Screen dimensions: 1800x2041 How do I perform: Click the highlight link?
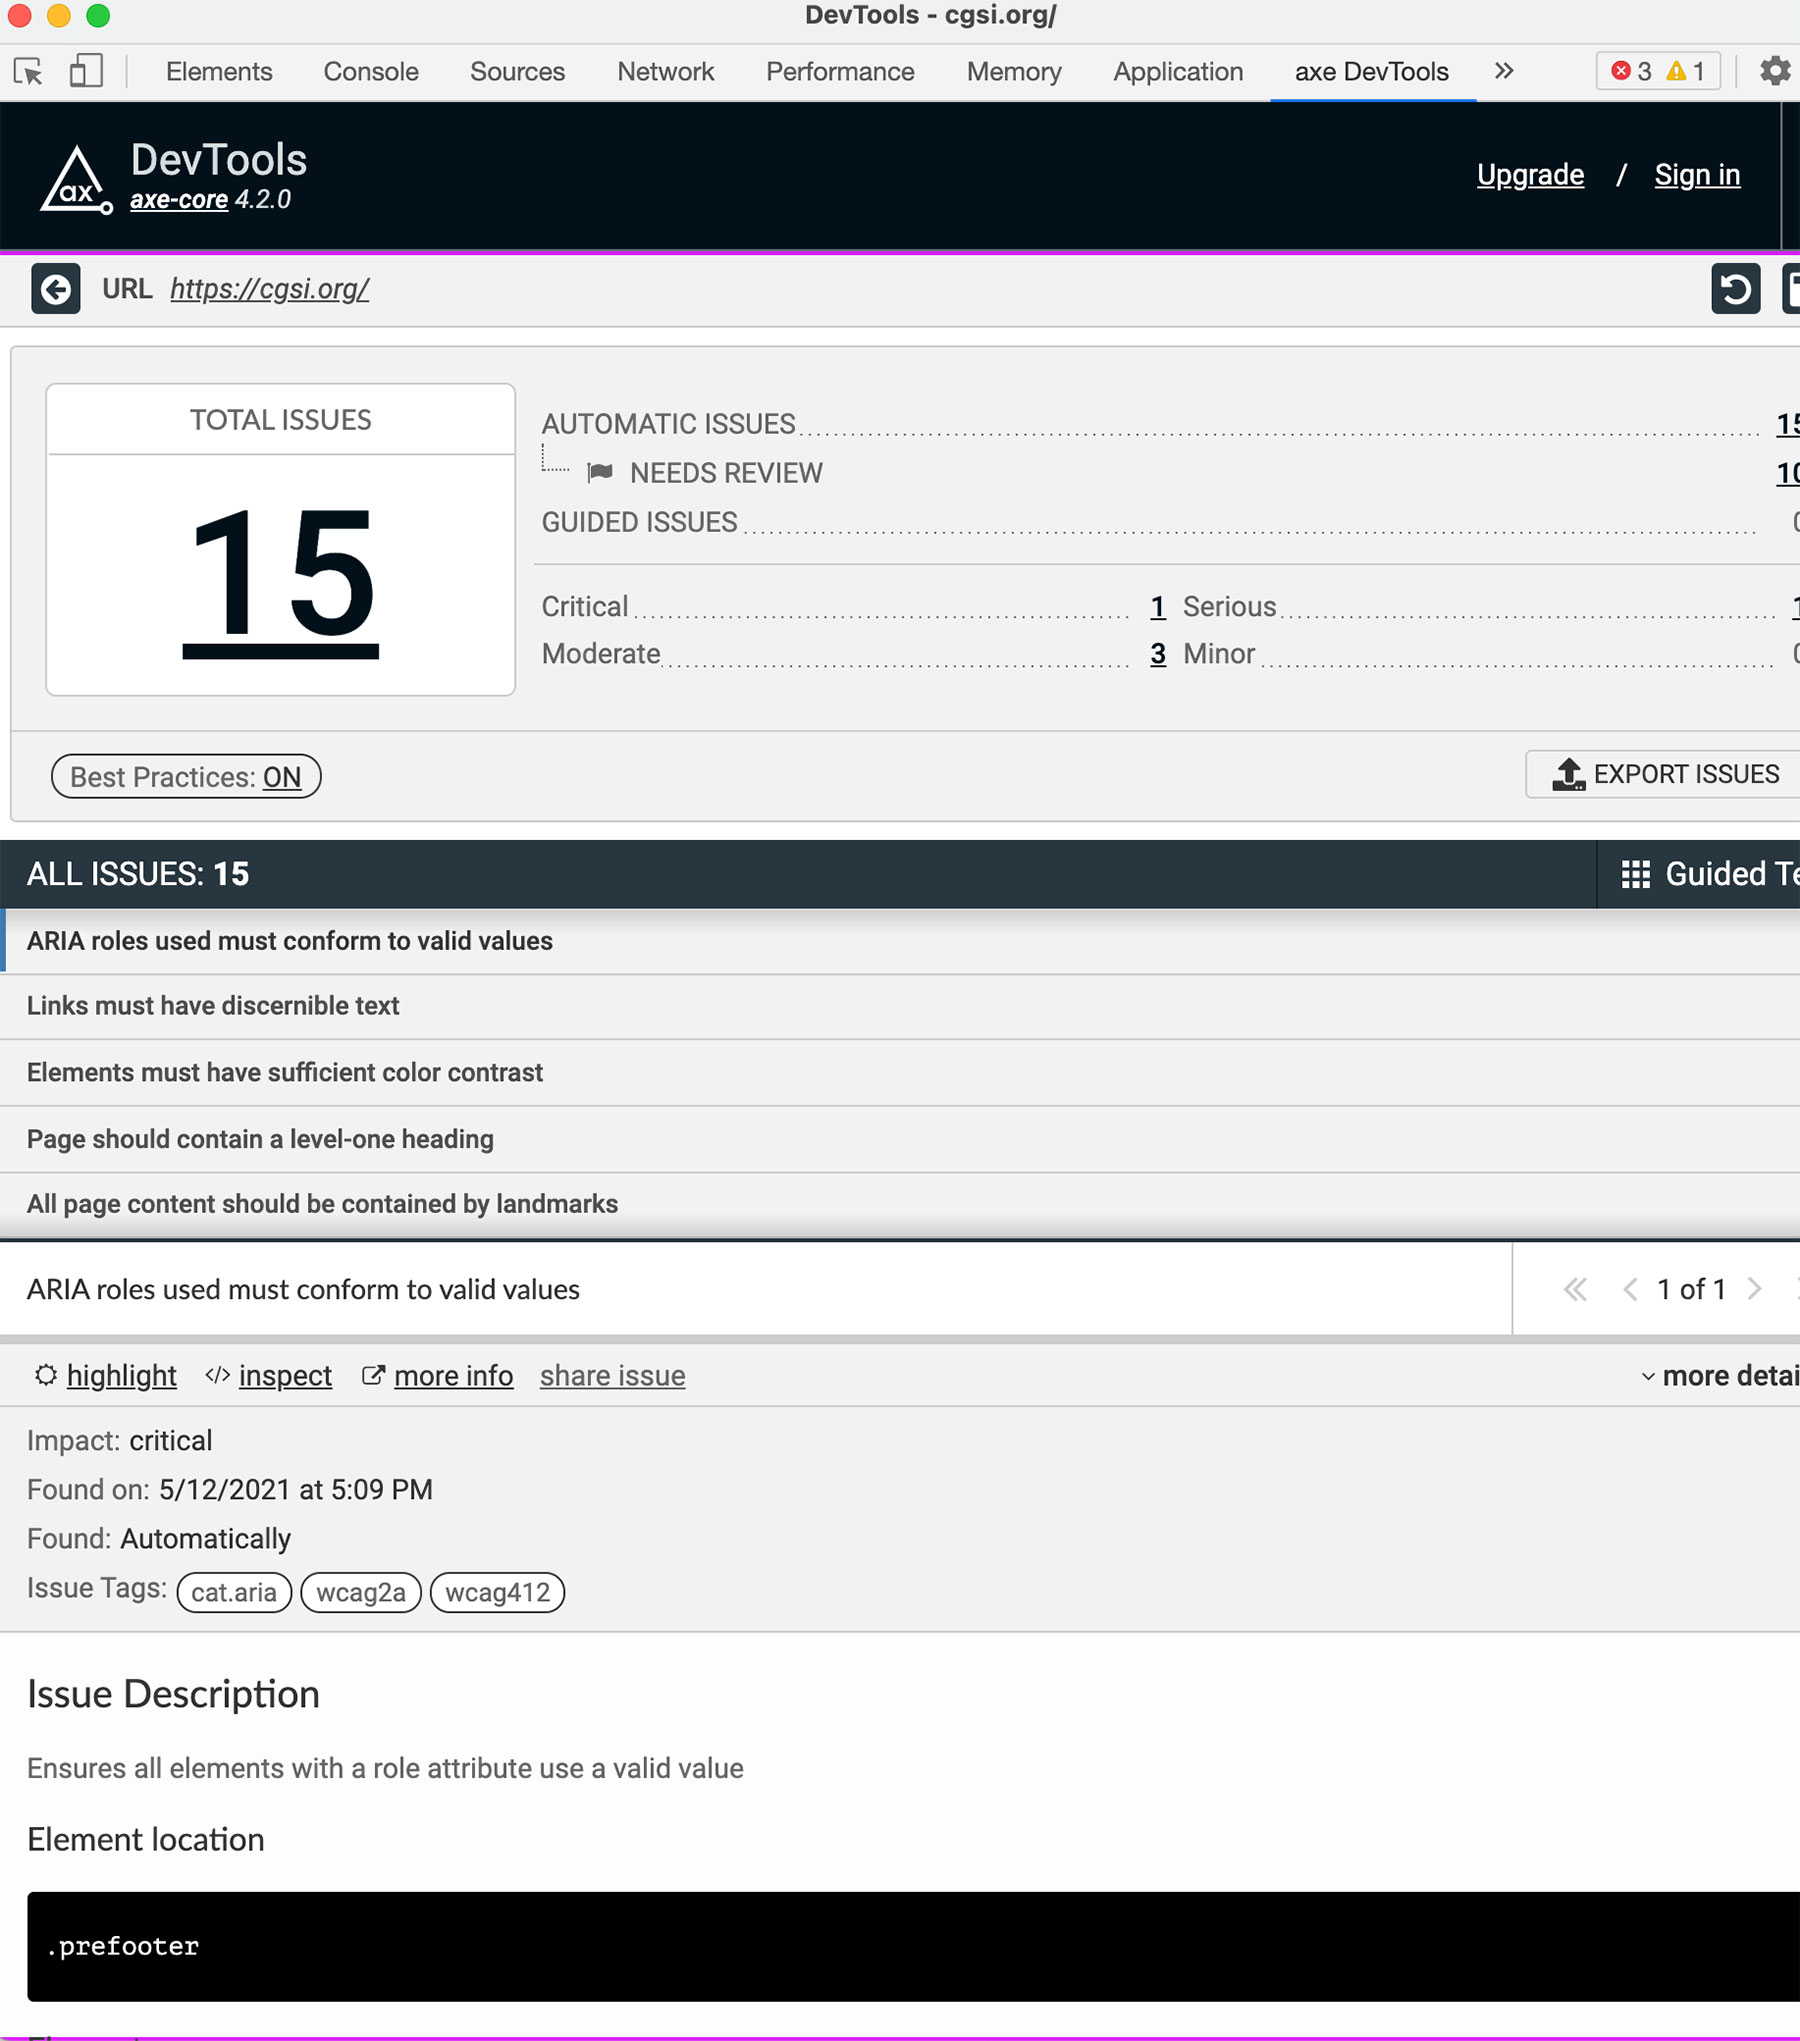pyautogui.click(x=122, y=1376)
